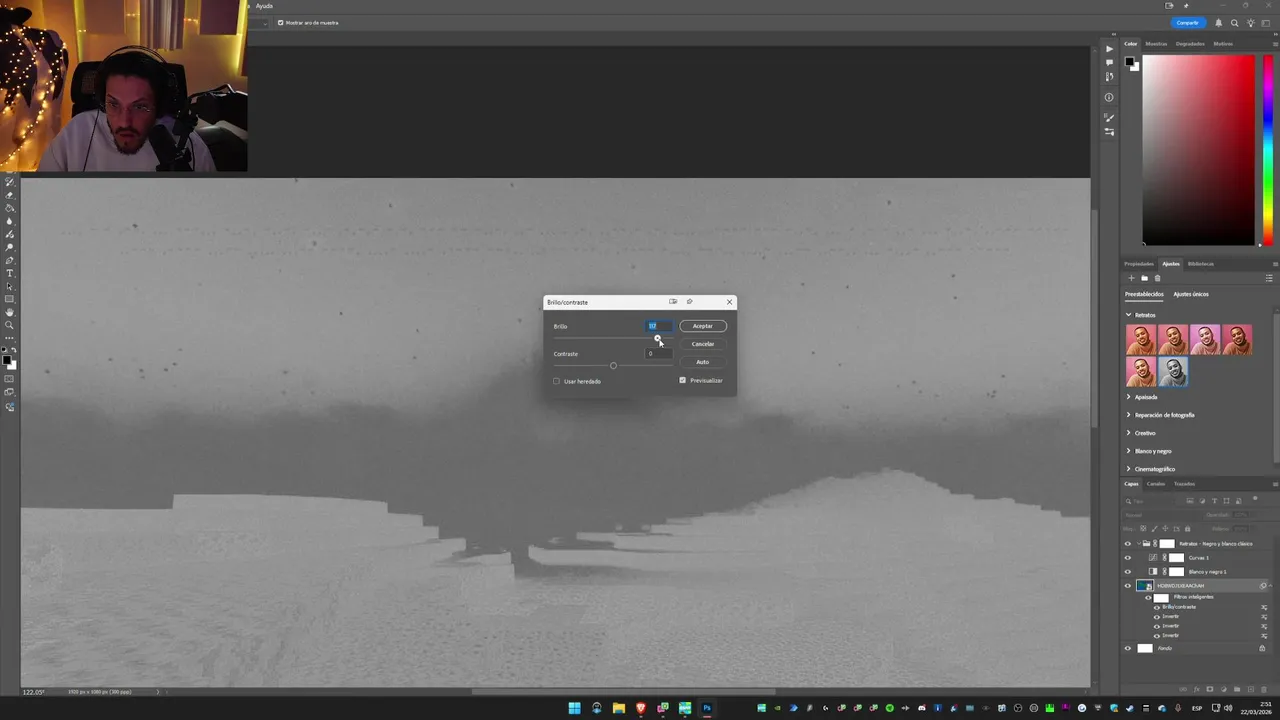Select the Blur (droplet) tool
Screen dimensions: 1280x720
click(10, 221)
